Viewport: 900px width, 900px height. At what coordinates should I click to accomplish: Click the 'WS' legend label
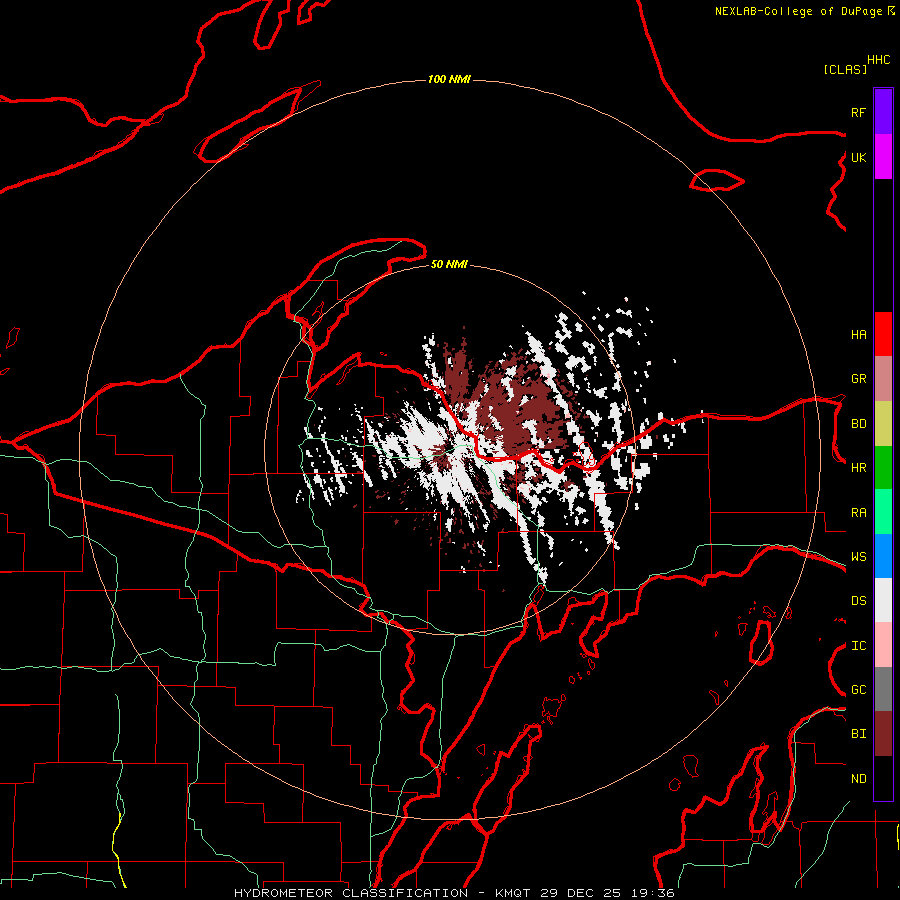point(858,557)
